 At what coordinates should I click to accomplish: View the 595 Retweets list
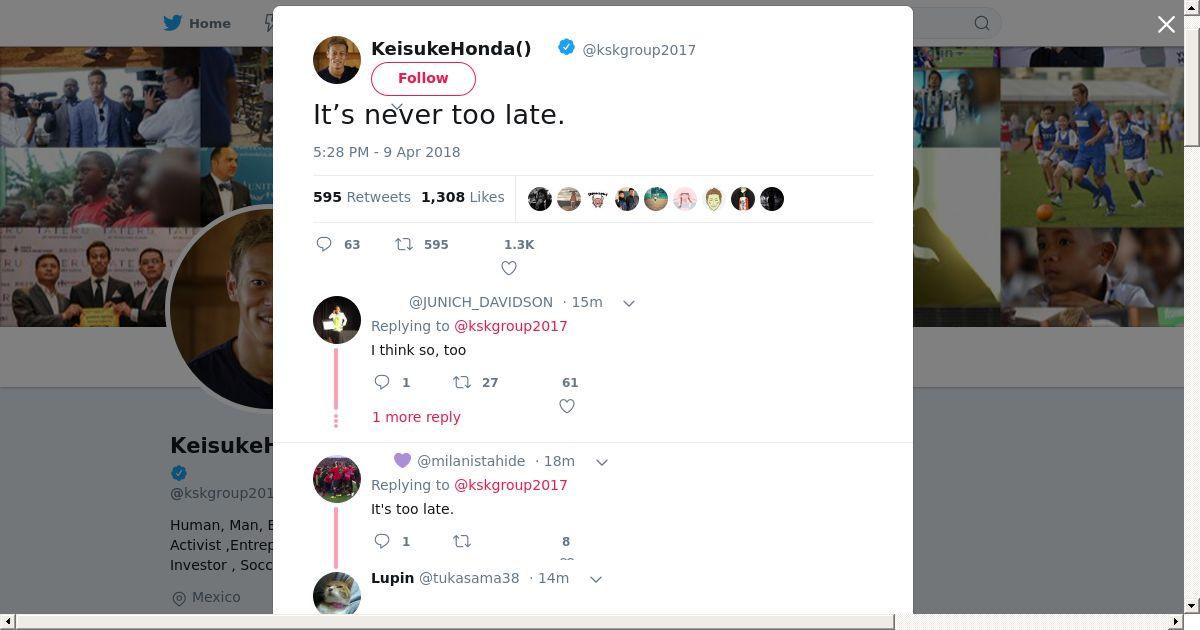[362, 197]
